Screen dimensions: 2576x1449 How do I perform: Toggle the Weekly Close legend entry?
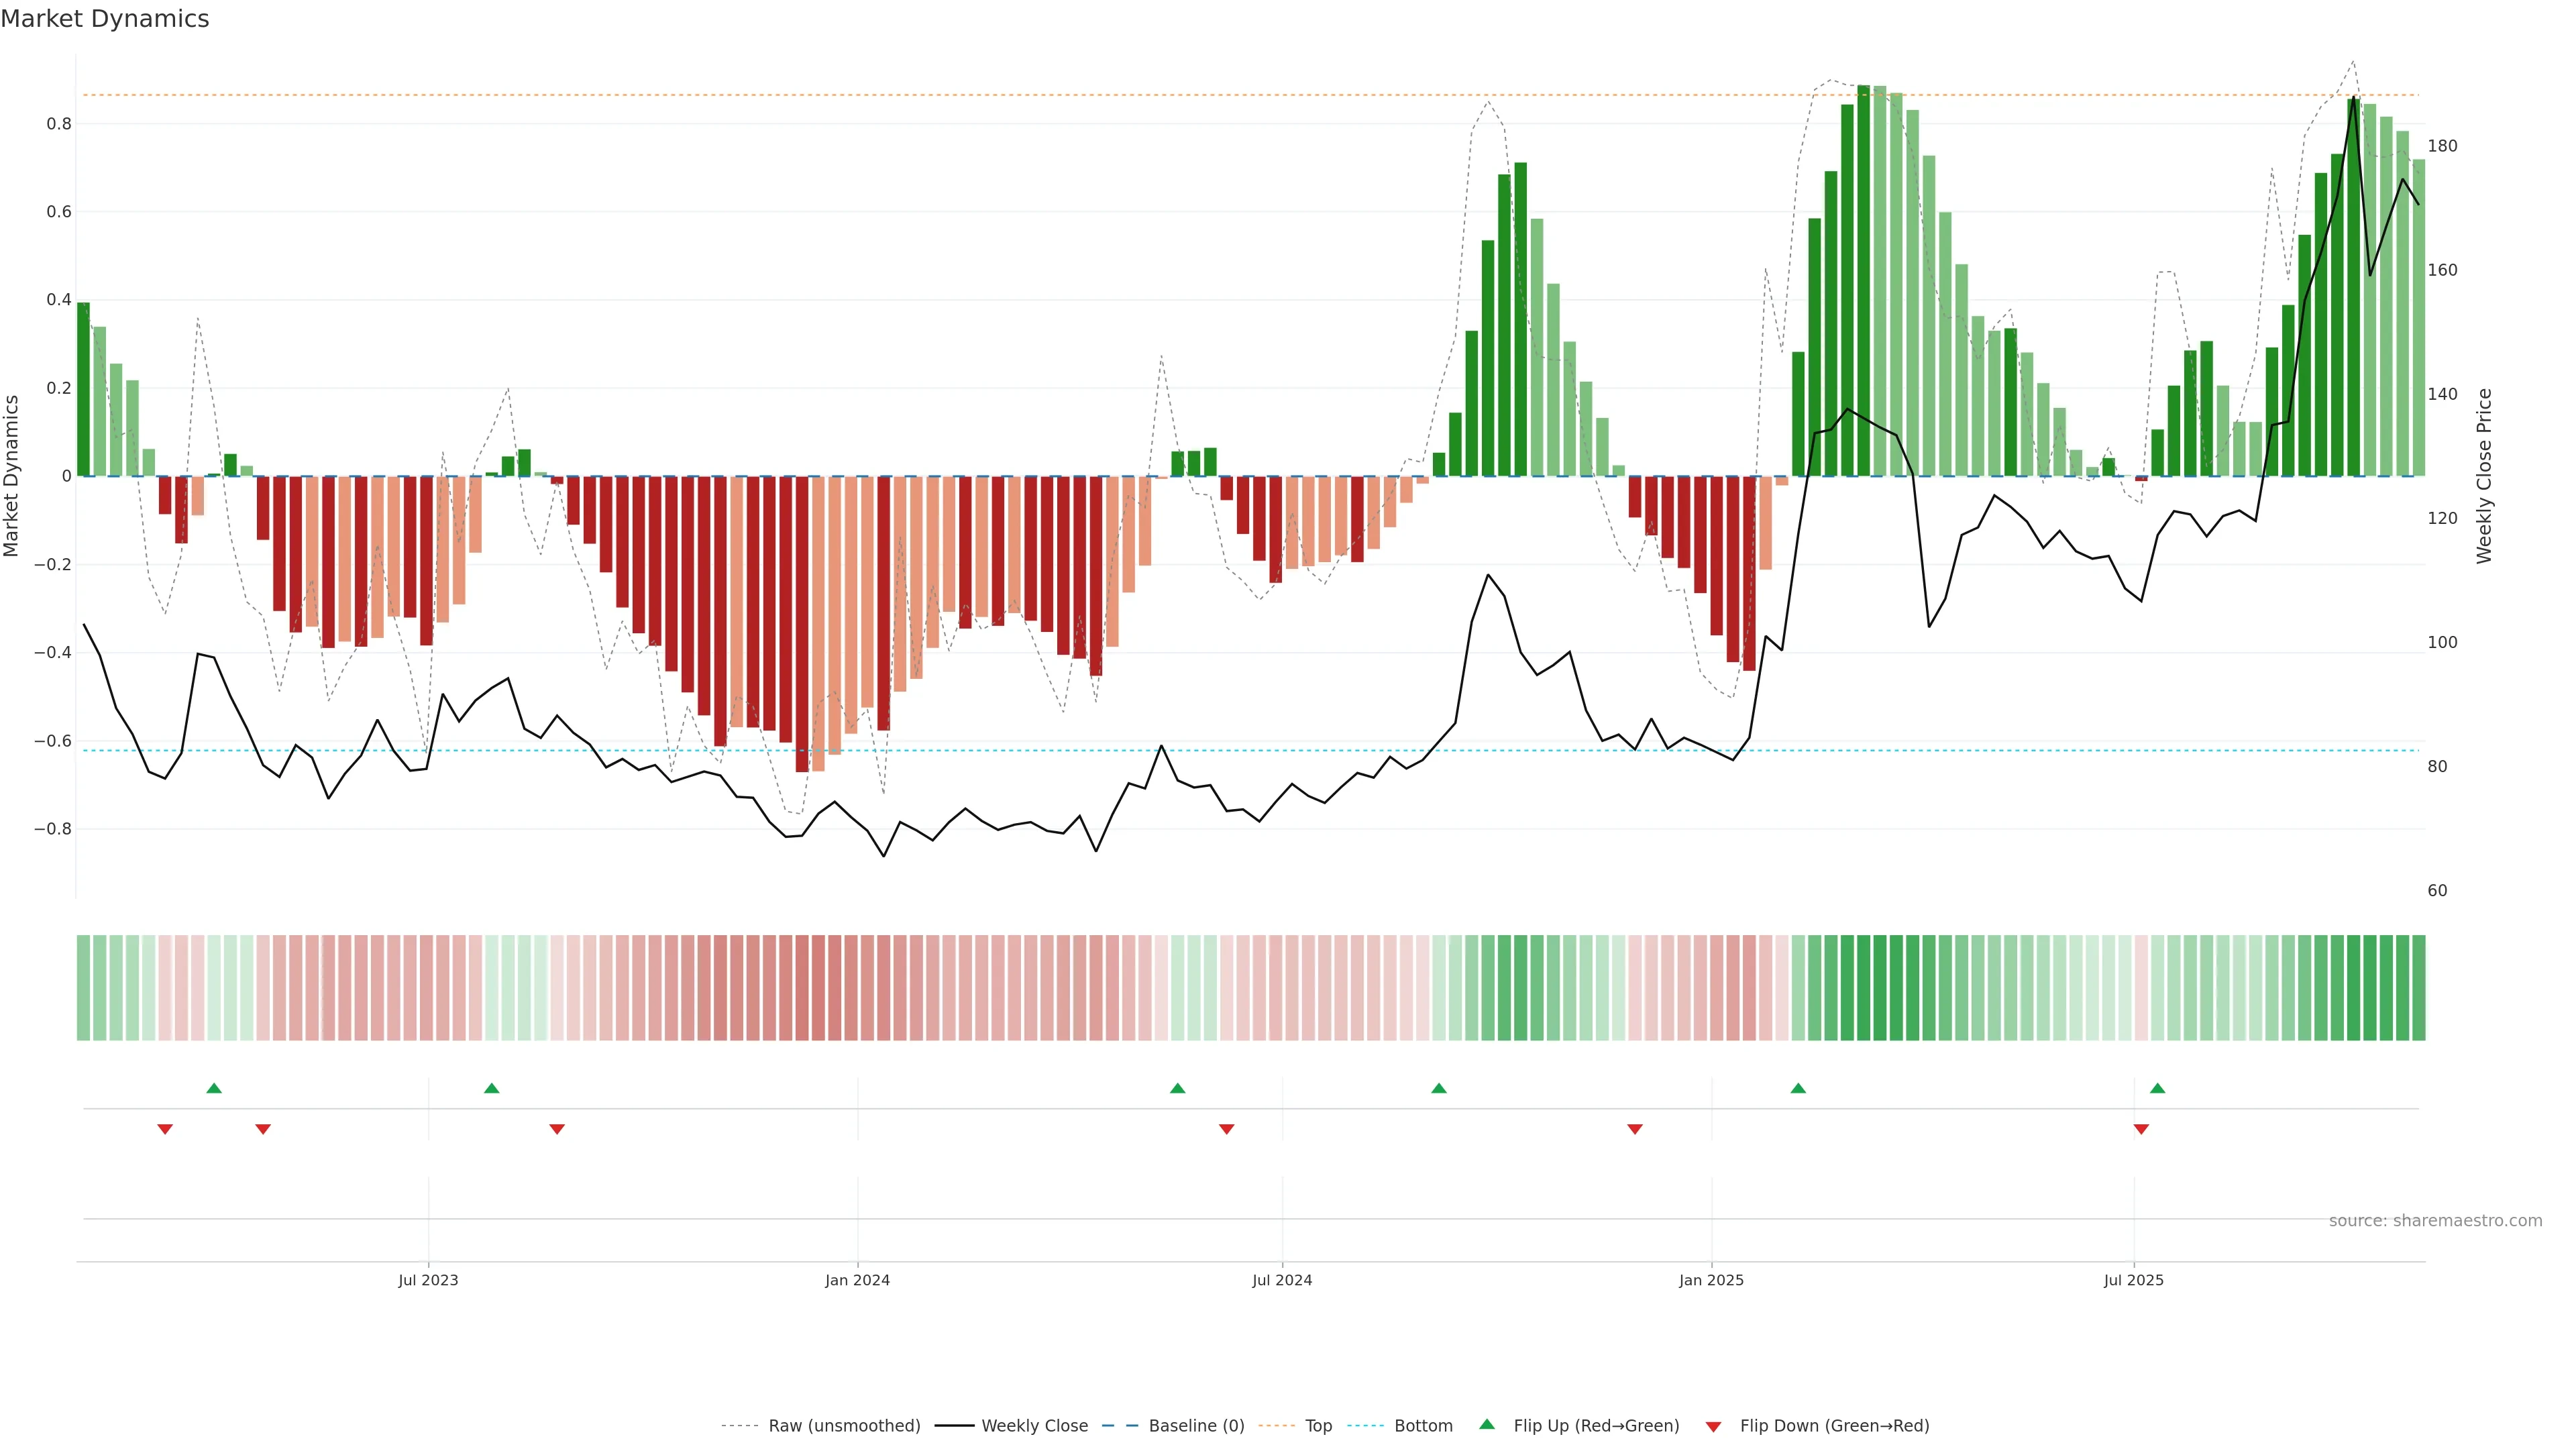tap(1034, 1426)
